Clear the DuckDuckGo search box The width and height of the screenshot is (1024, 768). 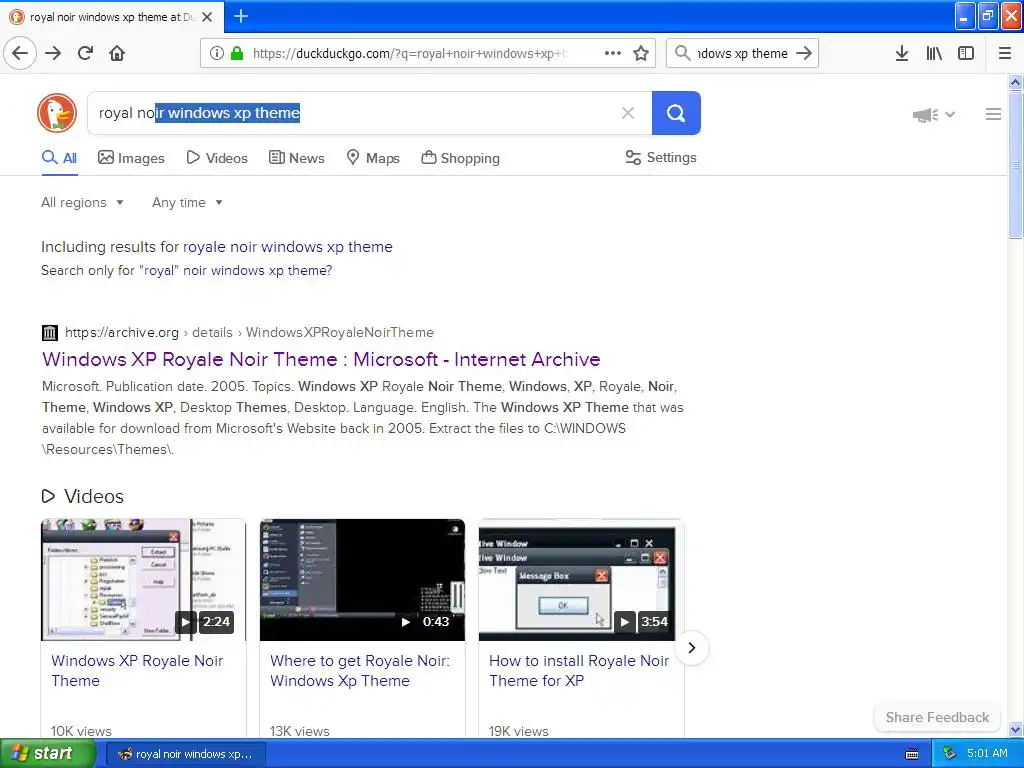[x=628, y=113]
